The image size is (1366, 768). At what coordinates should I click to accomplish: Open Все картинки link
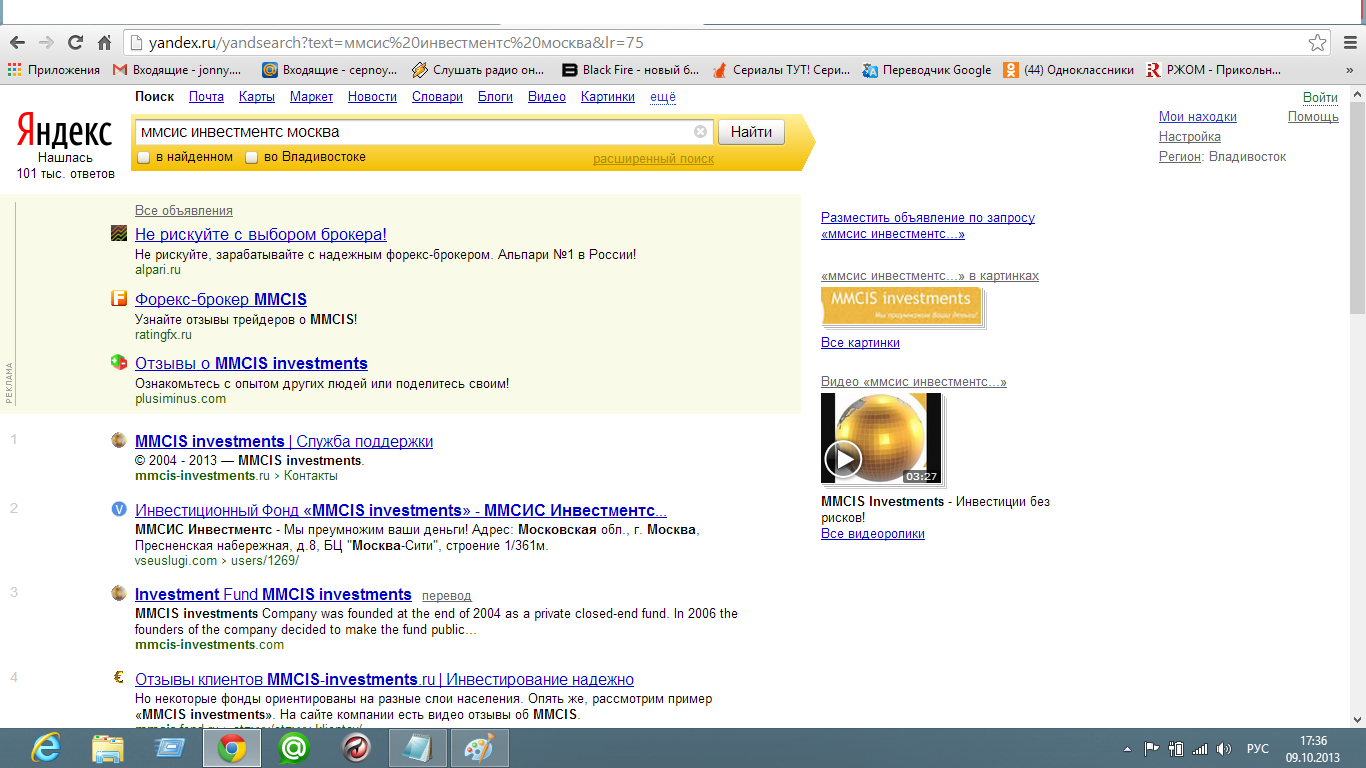pyautogui.click(x=860, y=343)
